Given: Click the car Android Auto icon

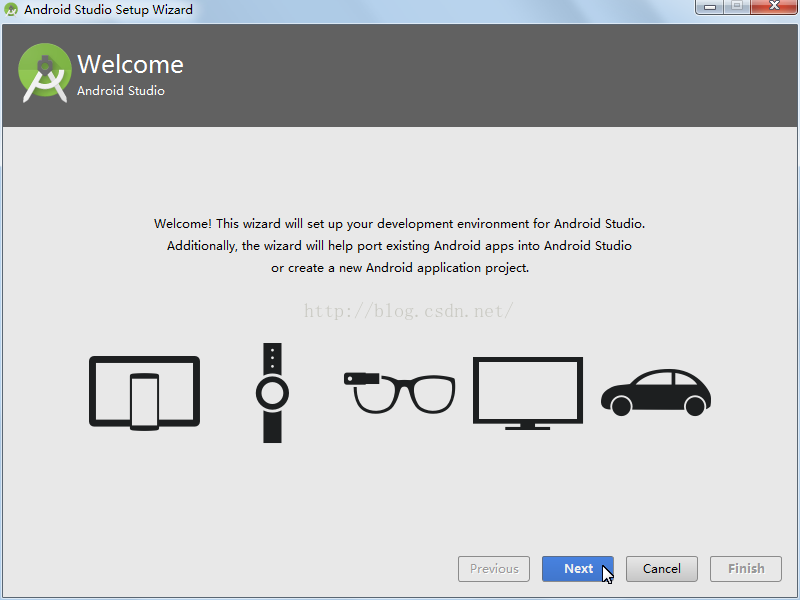Looking at the screenshot, I should 656,392.
